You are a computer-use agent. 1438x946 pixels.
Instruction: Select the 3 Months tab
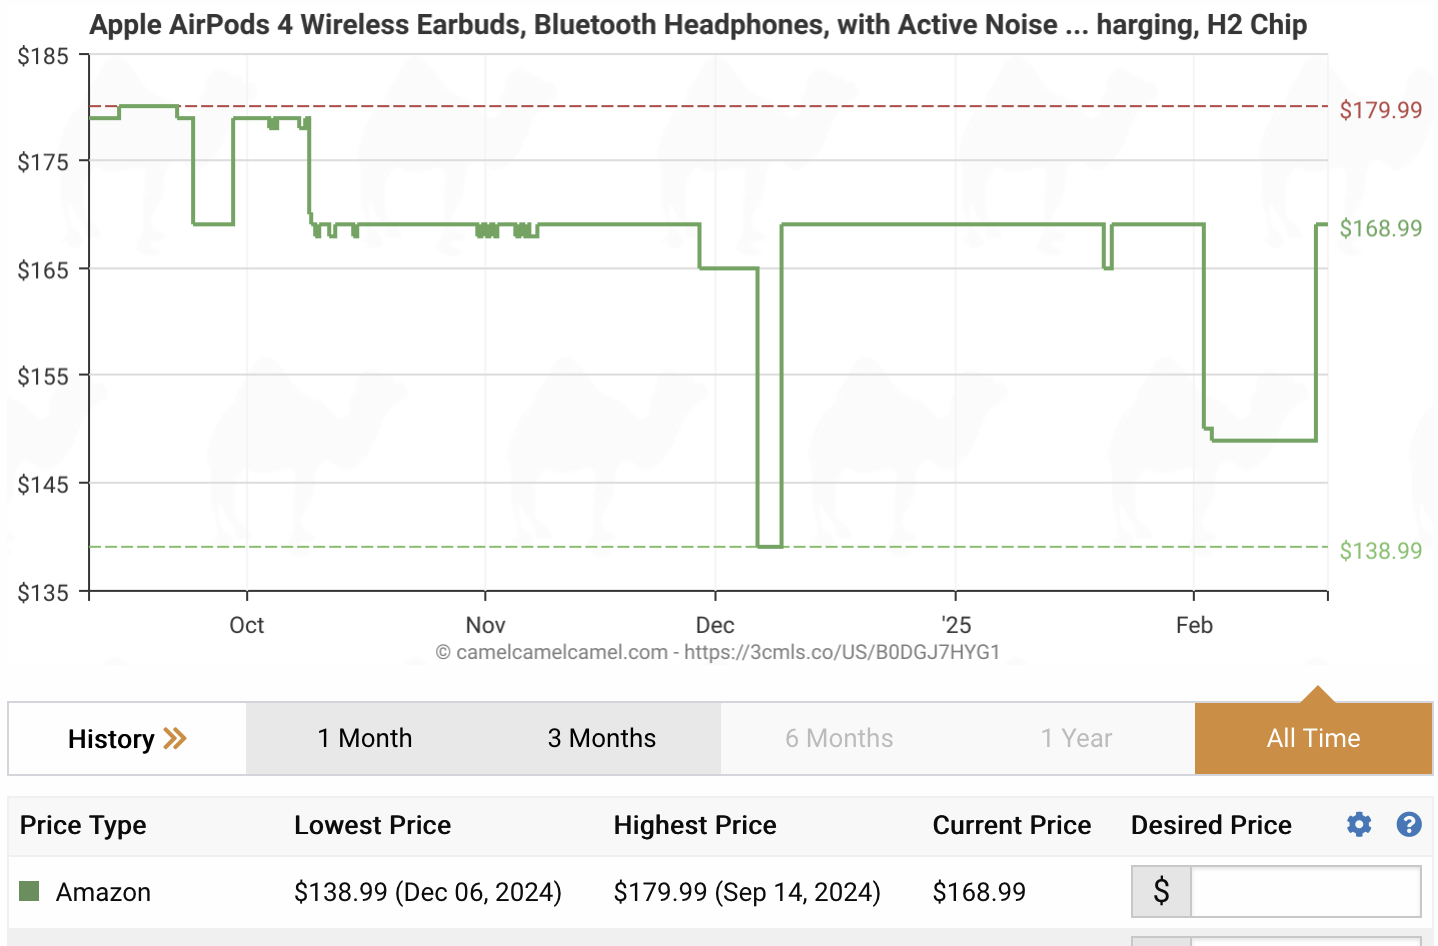(600, 738)
